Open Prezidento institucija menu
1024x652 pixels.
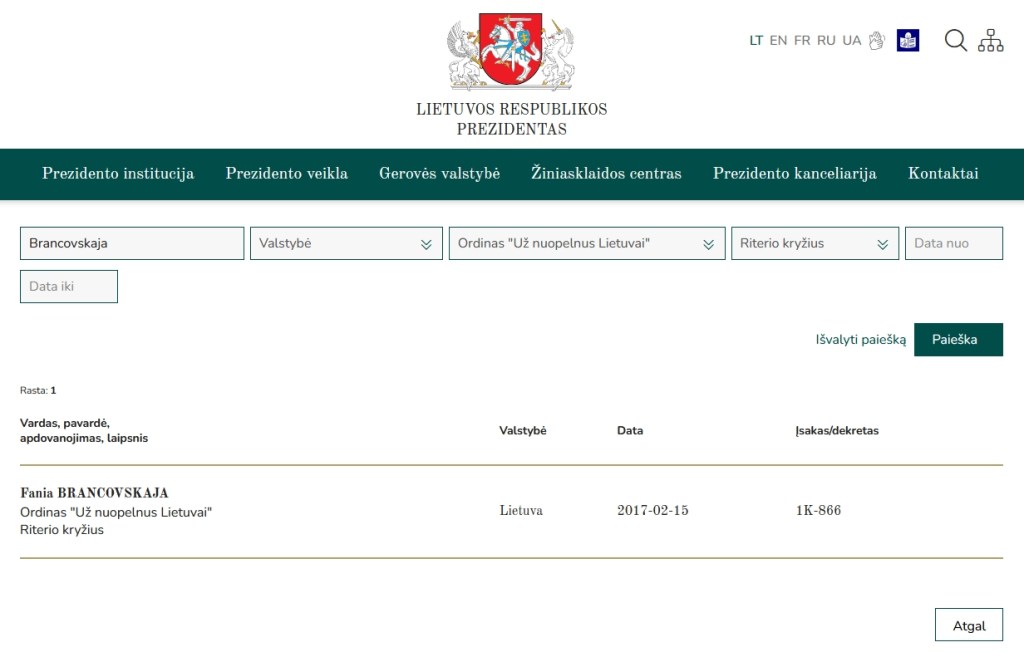118,174
